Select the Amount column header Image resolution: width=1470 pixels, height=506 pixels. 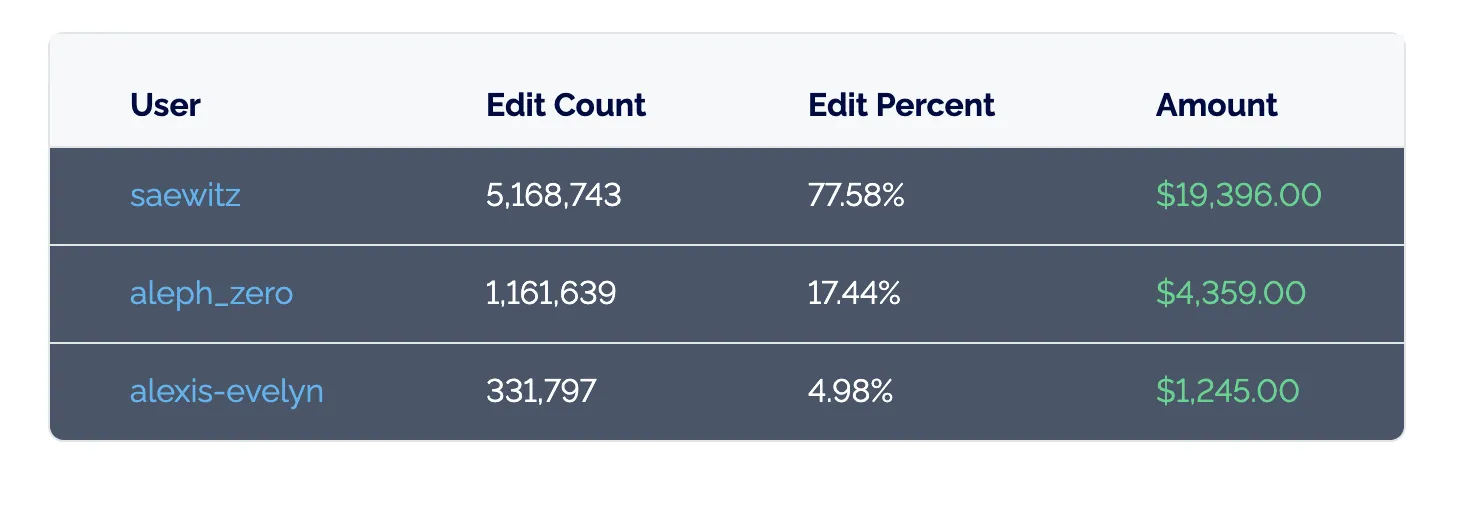(x=1216, y=105)
